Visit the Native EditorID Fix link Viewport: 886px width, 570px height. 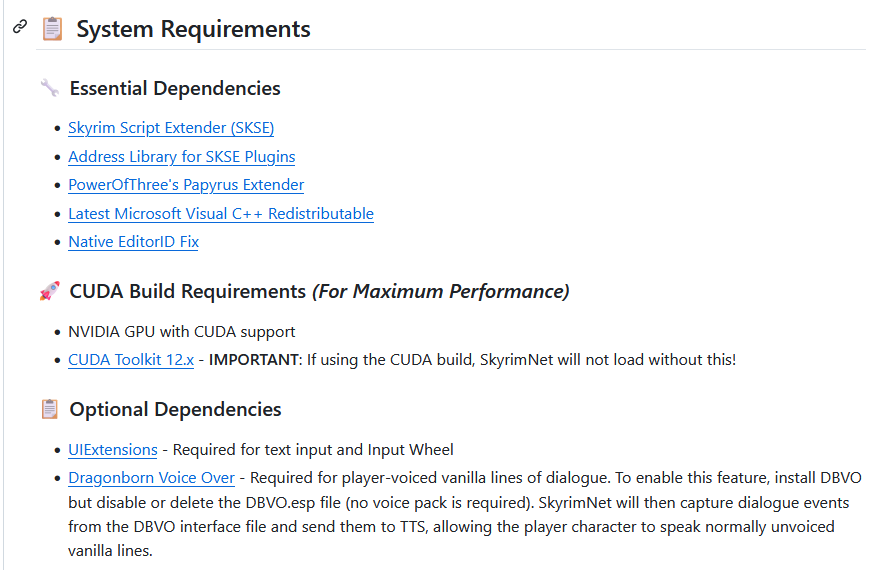133,242
